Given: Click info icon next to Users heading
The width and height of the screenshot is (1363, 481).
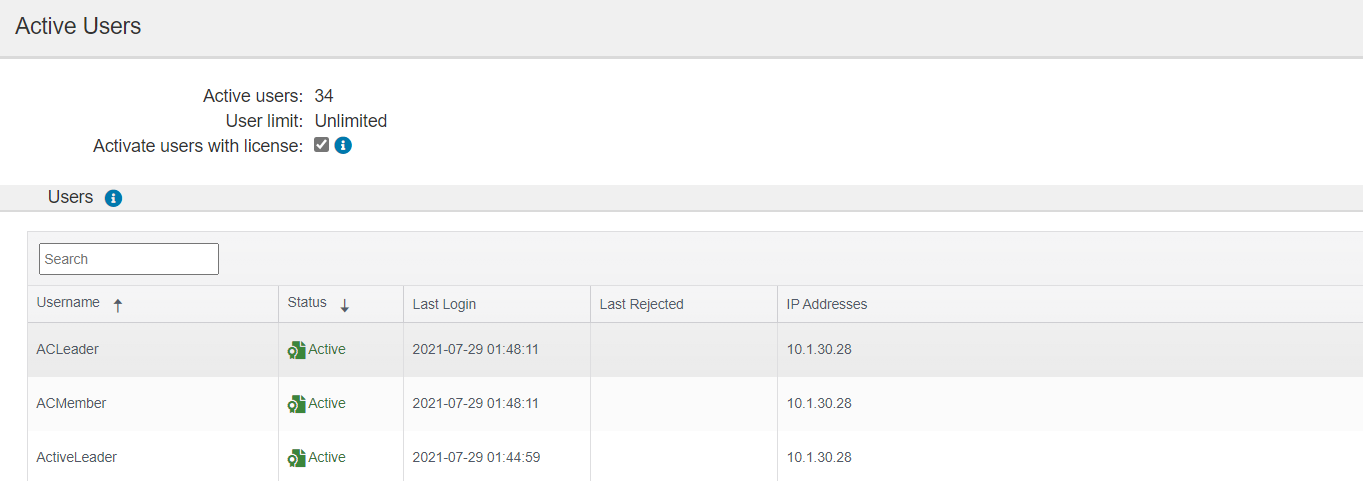Looking at the screenshot, I should 113,198.
